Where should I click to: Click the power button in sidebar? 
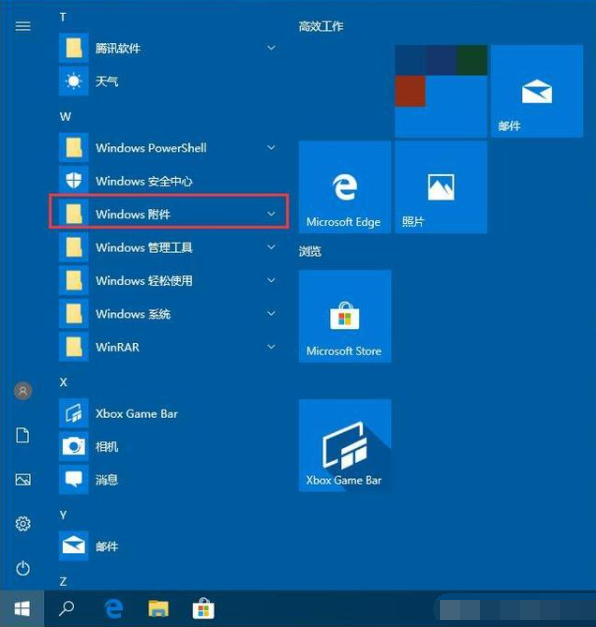[x=23, y=568]
